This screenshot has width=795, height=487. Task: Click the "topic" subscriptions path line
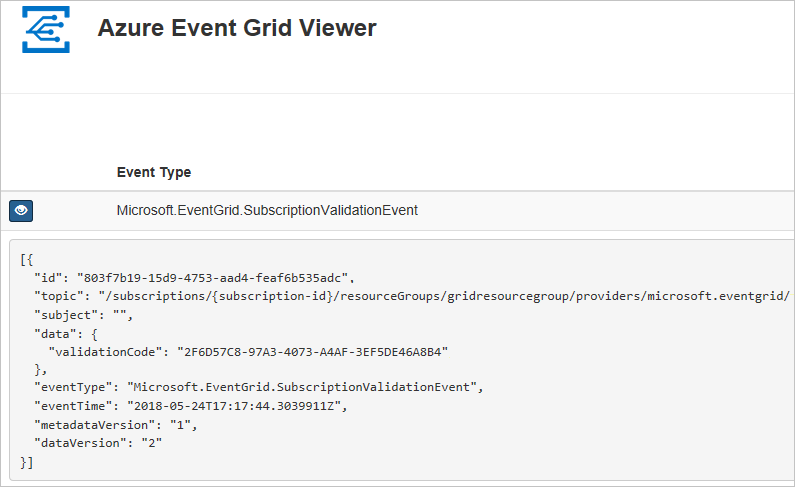click(x=412, y=296)
